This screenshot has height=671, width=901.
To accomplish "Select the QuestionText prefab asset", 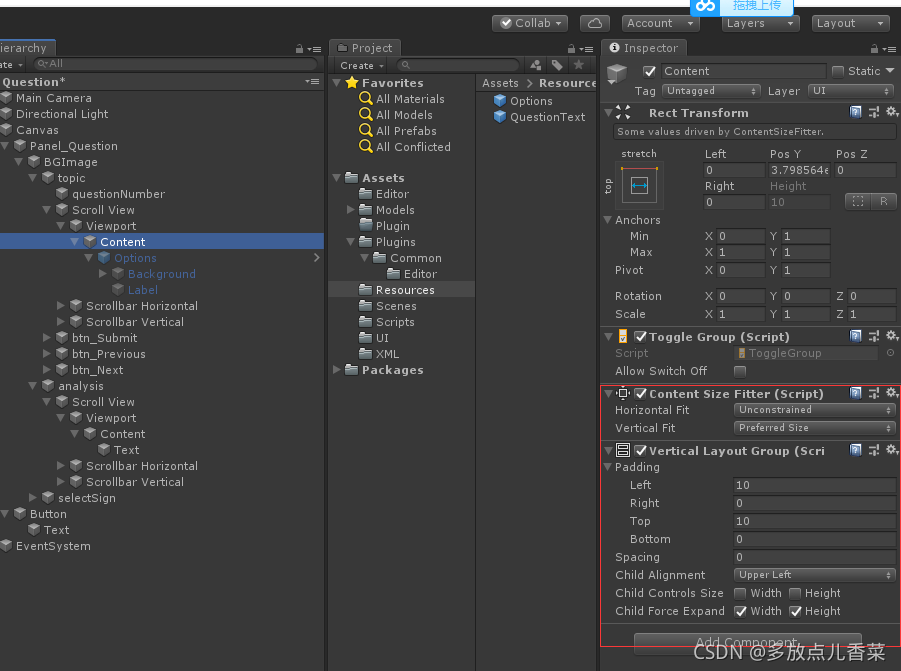I will pyautogui.click(x=540, y=117).
